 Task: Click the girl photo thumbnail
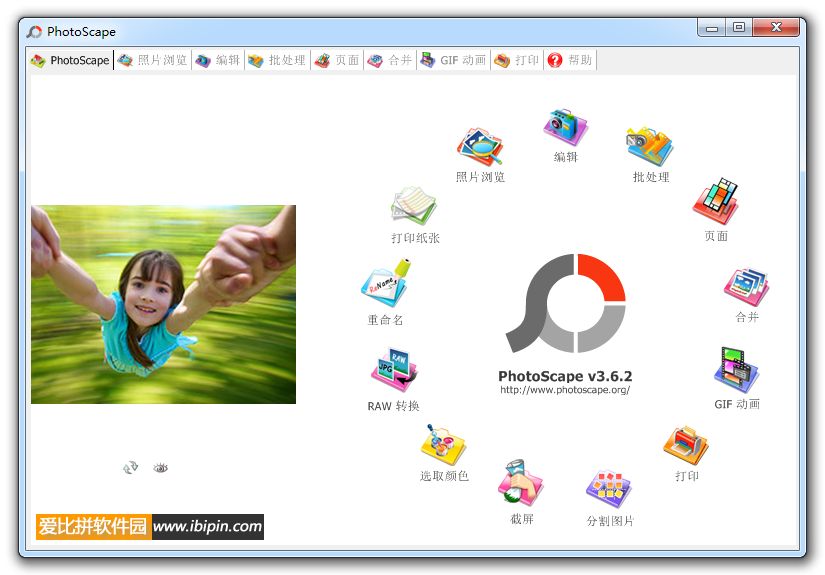tap(164, 305)
